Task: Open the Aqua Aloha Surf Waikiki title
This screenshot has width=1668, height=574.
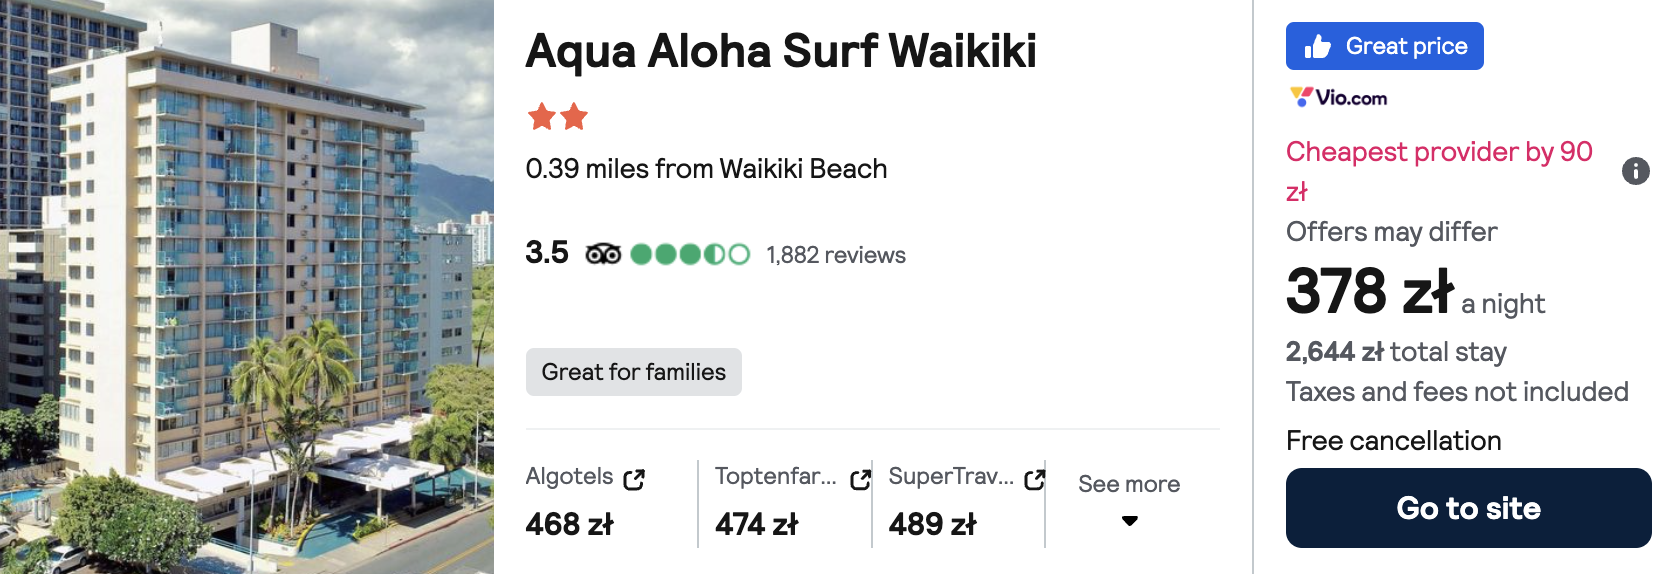Action: click(x=781, y=51)
